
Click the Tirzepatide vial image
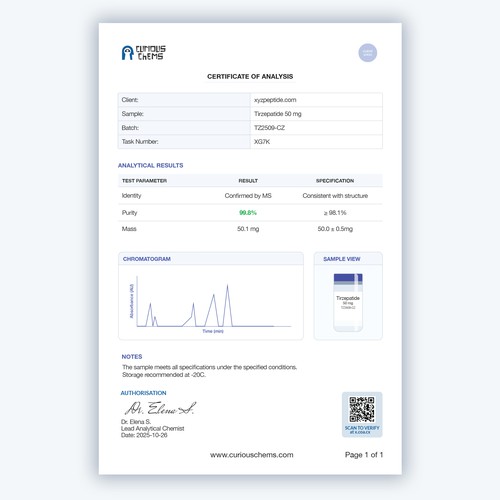(x=348, y=302)
